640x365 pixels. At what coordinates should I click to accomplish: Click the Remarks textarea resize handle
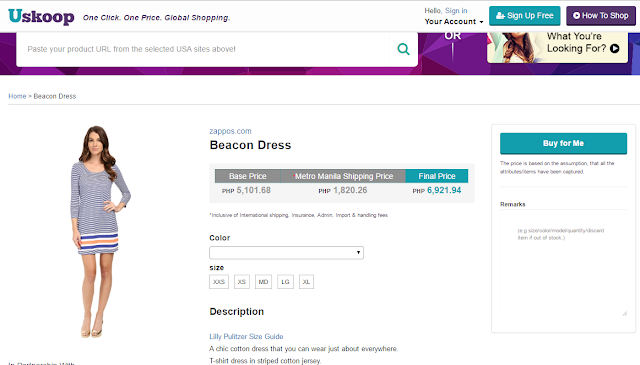tap(624, 314)
